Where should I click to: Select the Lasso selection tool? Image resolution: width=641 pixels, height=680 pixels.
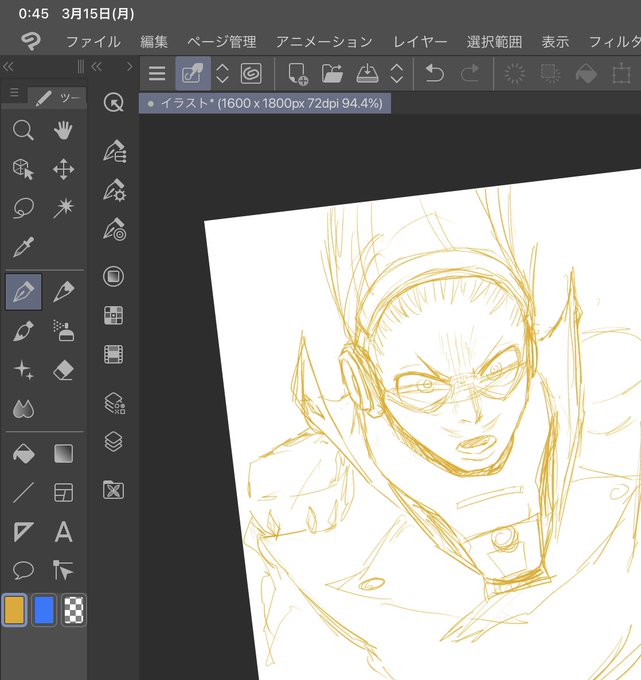23,208
